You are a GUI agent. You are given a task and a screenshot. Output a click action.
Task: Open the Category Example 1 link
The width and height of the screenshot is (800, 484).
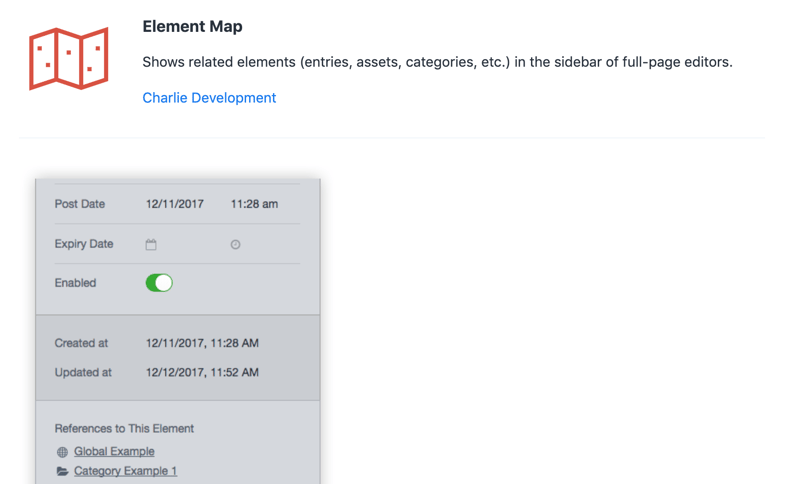(125, 471)
